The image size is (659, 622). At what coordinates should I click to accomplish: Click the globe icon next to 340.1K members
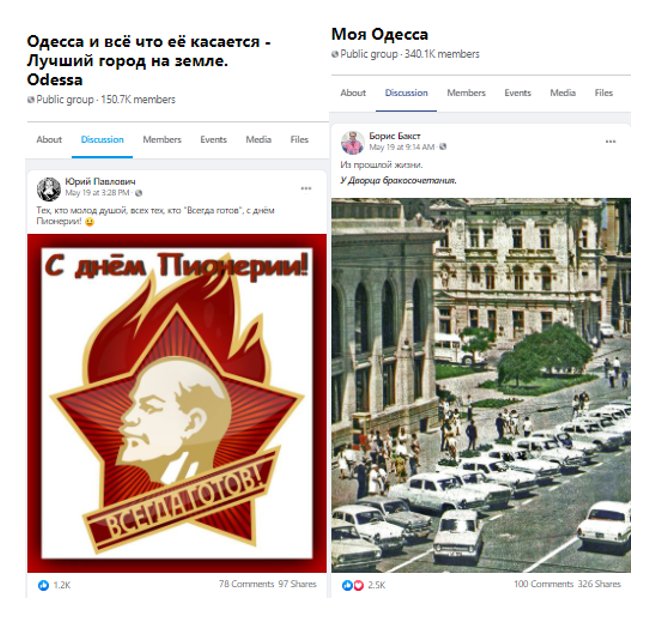tap(335, 54)
